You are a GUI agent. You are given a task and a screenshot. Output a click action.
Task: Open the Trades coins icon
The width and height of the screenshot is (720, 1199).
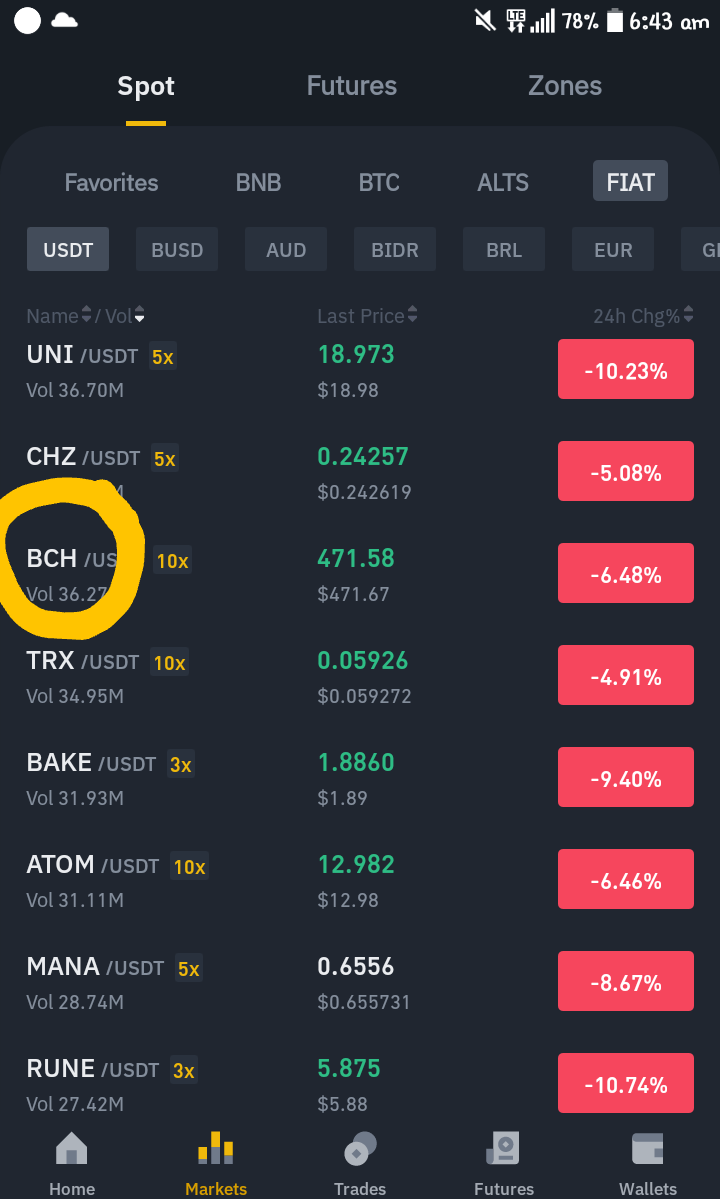click(x=360, y=1149)
